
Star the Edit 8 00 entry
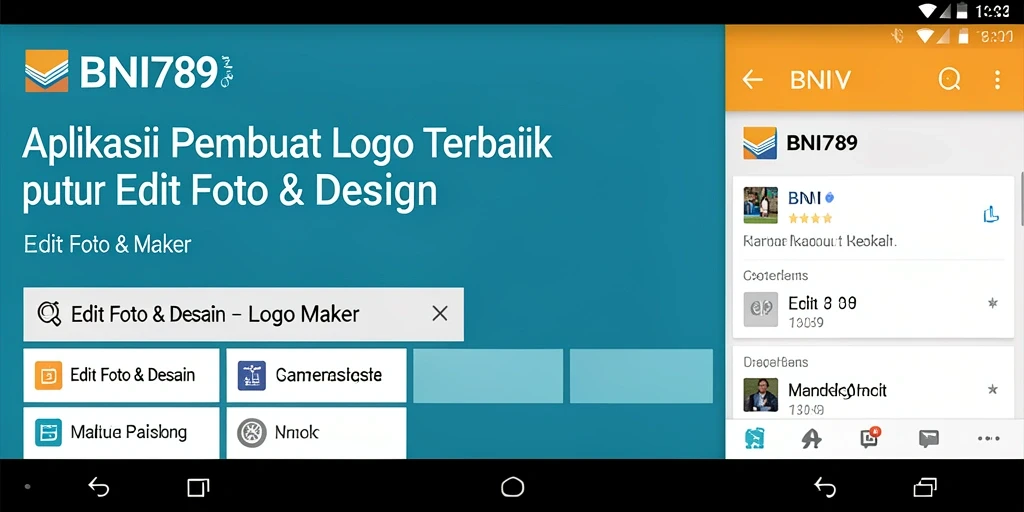(x=993, y=303)
